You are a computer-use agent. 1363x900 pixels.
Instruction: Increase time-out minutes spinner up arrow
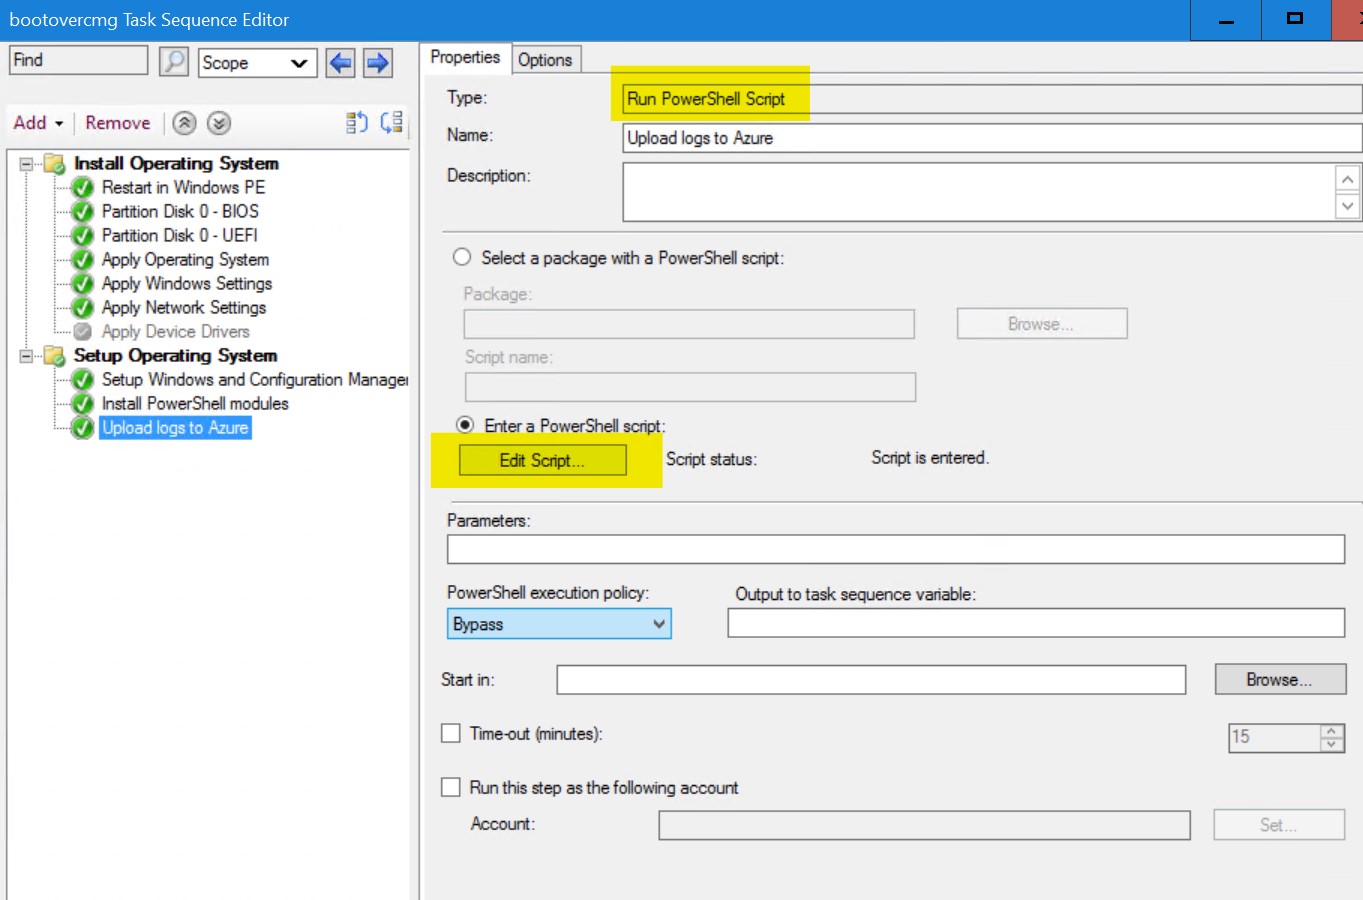click(1331, 731)
